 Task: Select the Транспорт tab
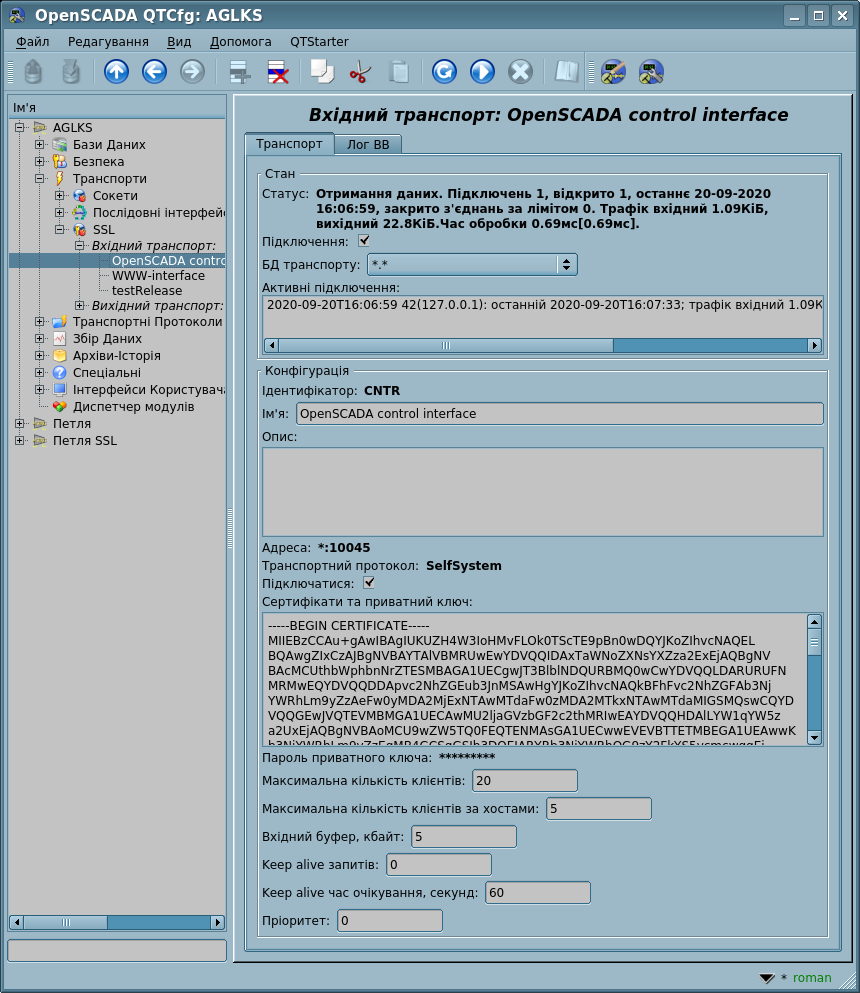[289, 144]
